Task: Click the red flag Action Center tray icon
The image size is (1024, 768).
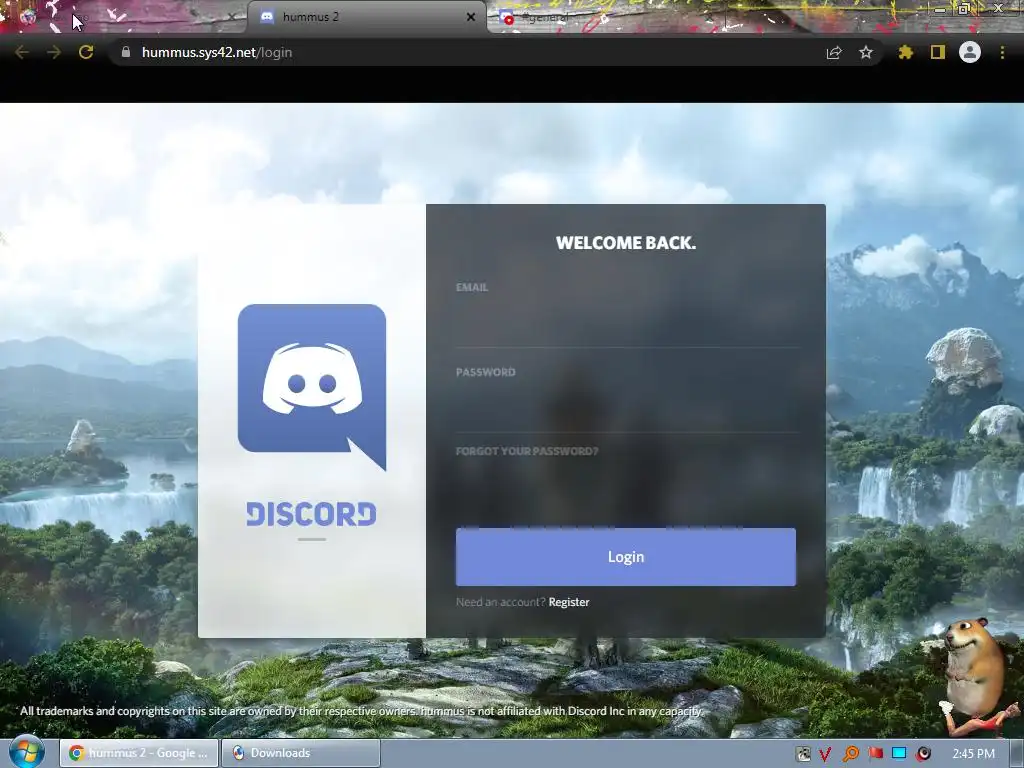Action: pyautogui.click(x=875, y=754)
